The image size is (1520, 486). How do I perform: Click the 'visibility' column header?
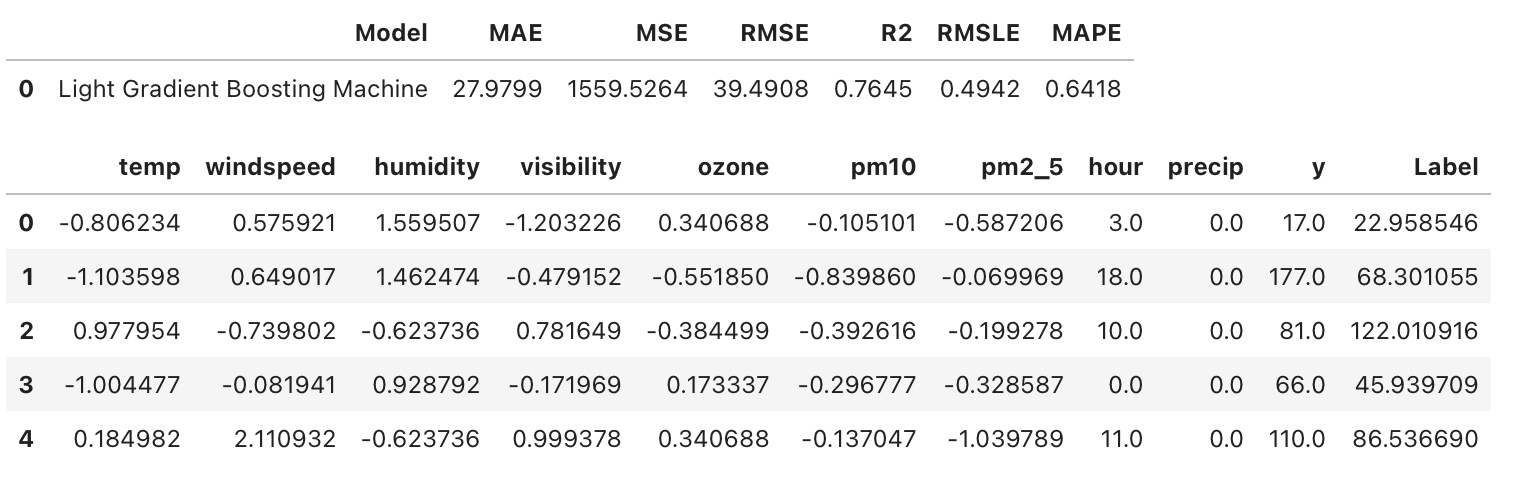[570, 167]
